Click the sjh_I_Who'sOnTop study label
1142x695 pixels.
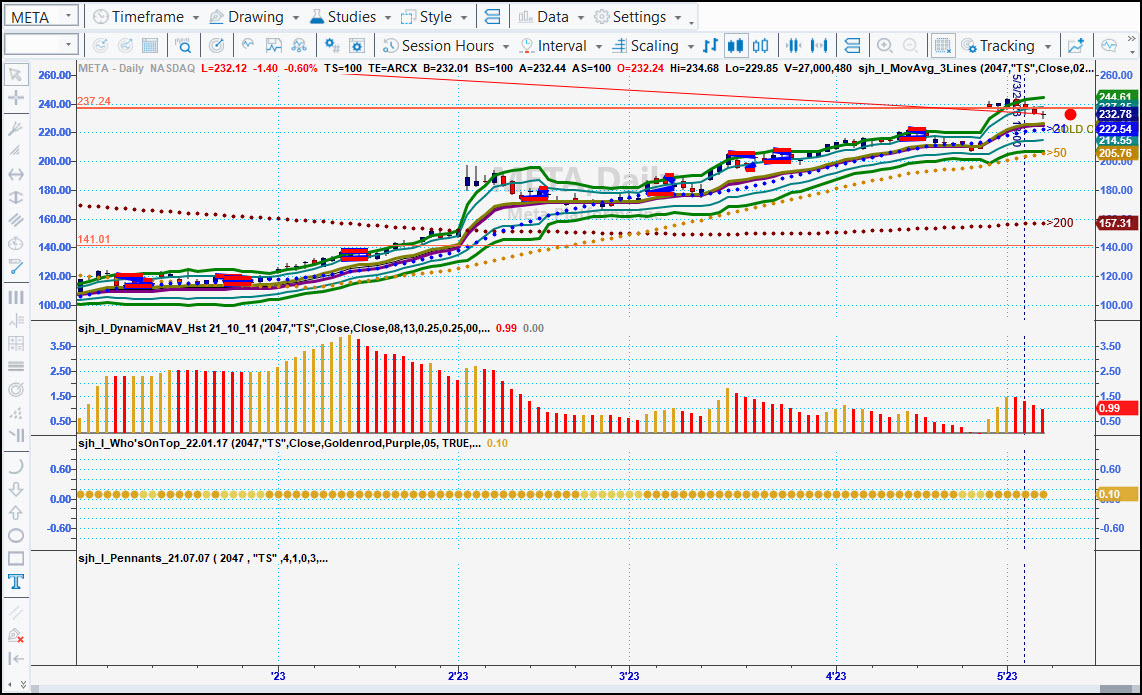coord(279,444)
